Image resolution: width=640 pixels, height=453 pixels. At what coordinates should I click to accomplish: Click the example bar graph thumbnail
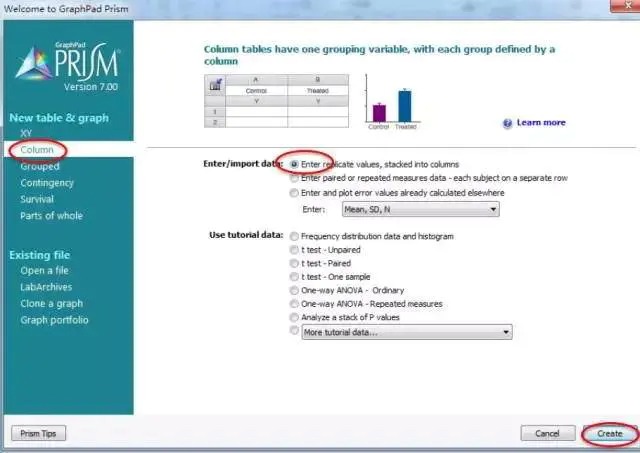point(392,102)
